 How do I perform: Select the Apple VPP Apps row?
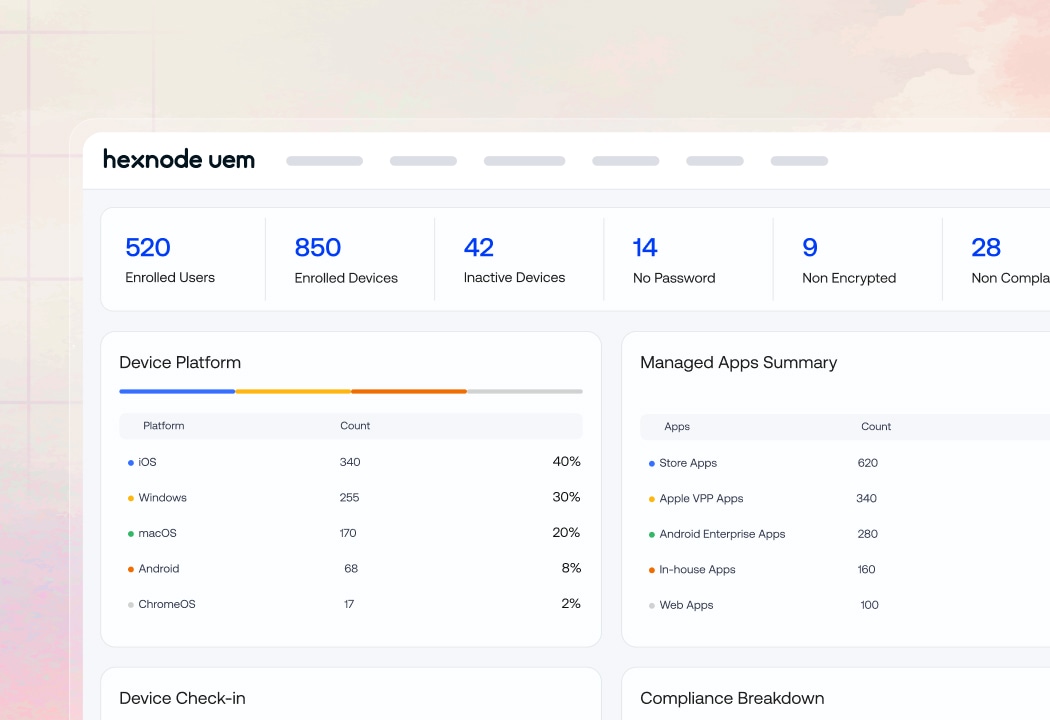coord(845,498)
